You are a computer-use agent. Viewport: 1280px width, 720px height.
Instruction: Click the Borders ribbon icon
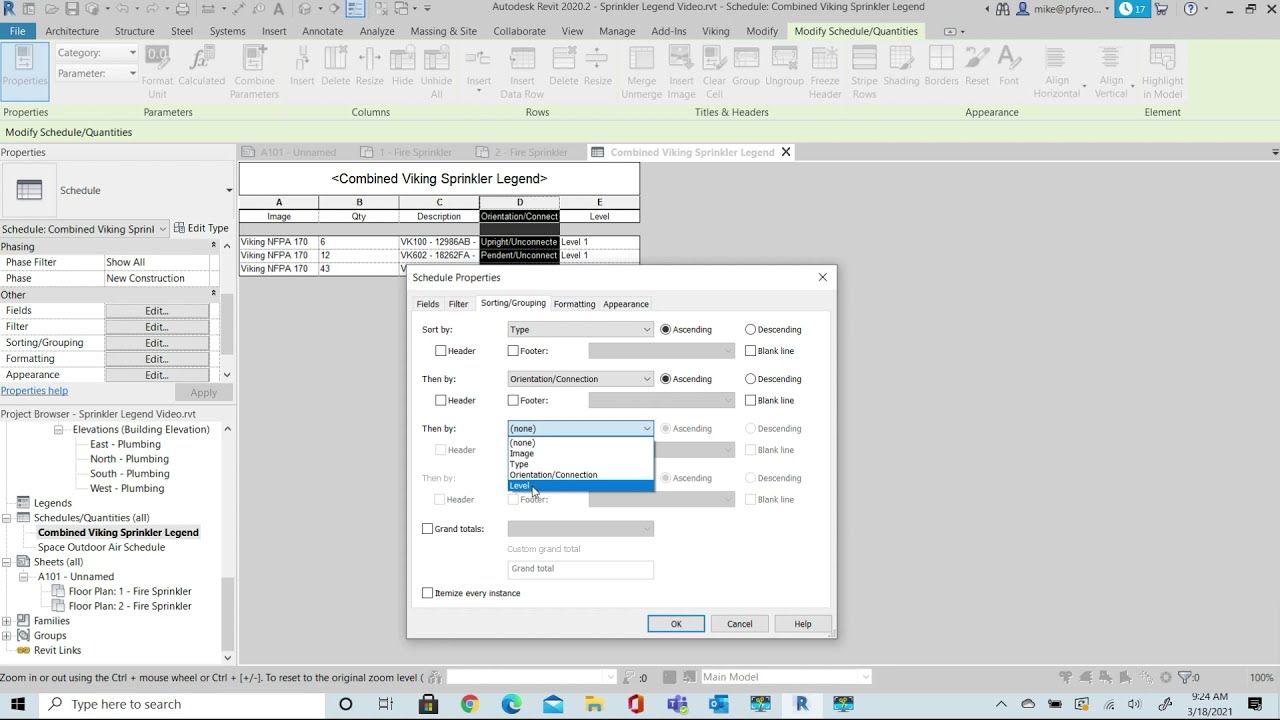click(941, 59)
